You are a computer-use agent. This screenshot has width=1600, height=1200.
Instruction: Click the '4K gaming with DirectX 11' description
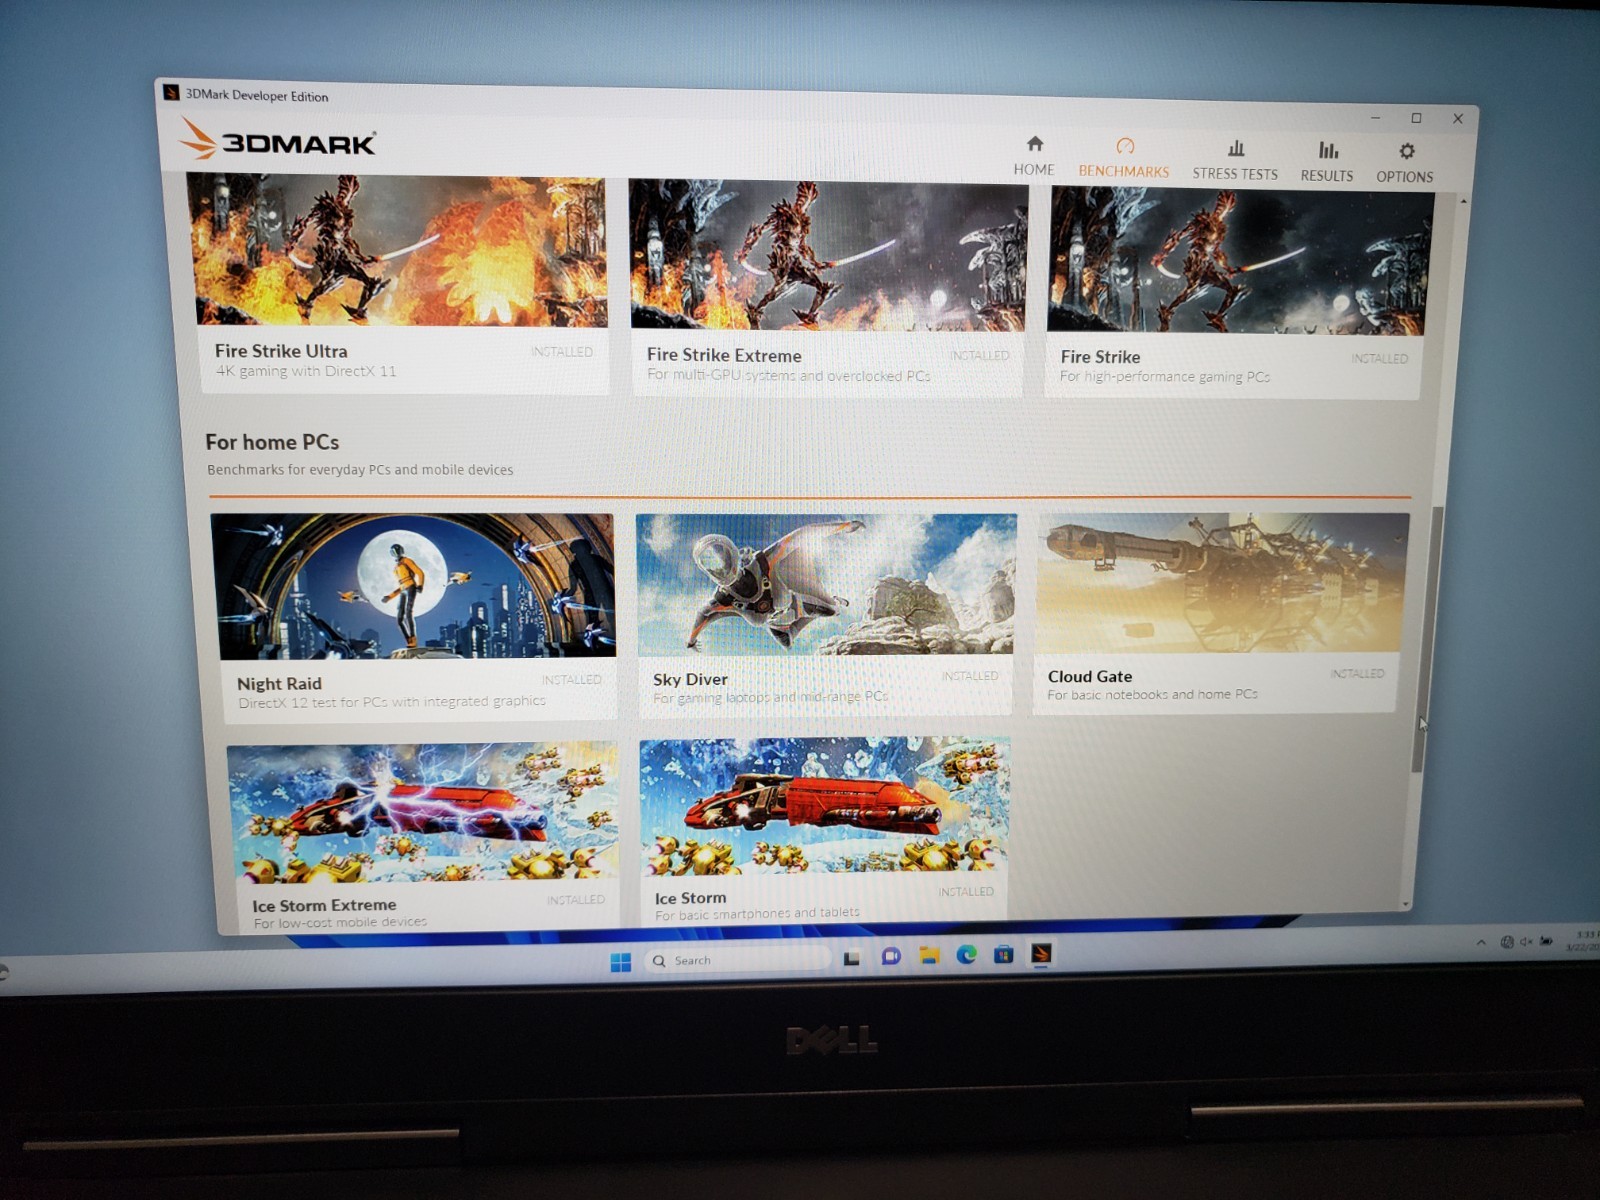click(x=306, y=371)
